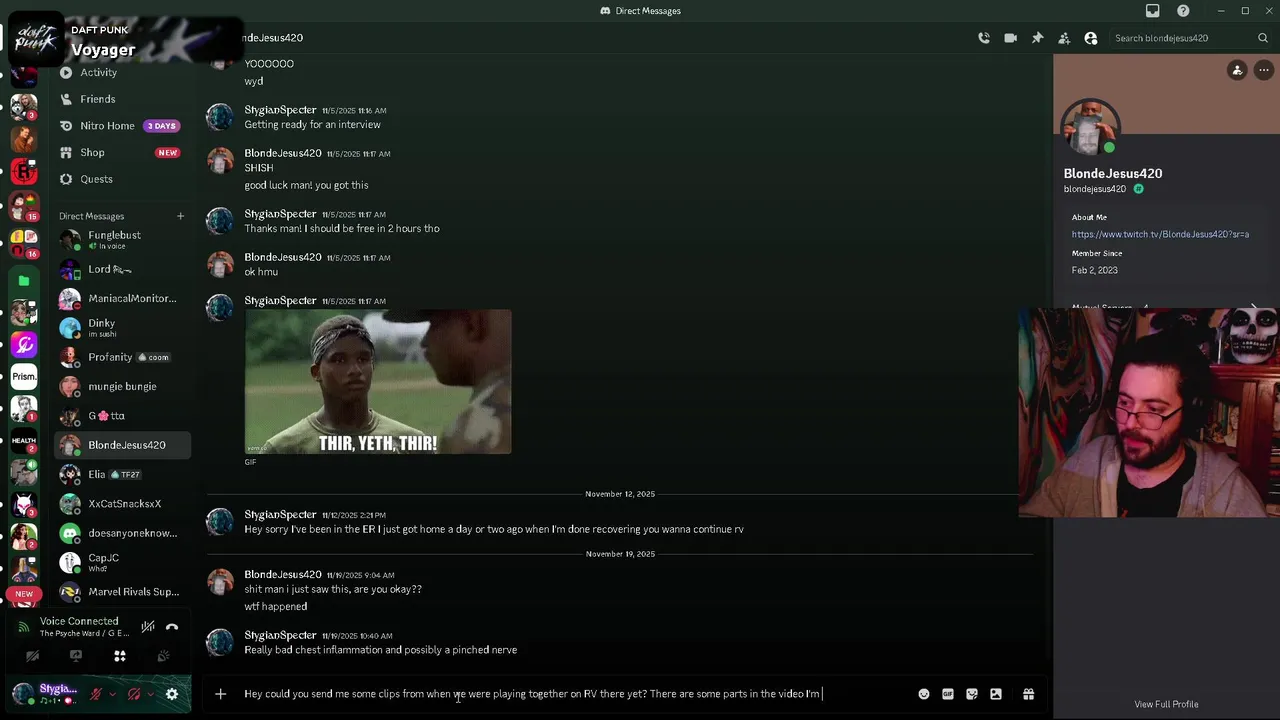Open Nitro Home
Viewport: 1280px width, 720px height.
[122, 126]
